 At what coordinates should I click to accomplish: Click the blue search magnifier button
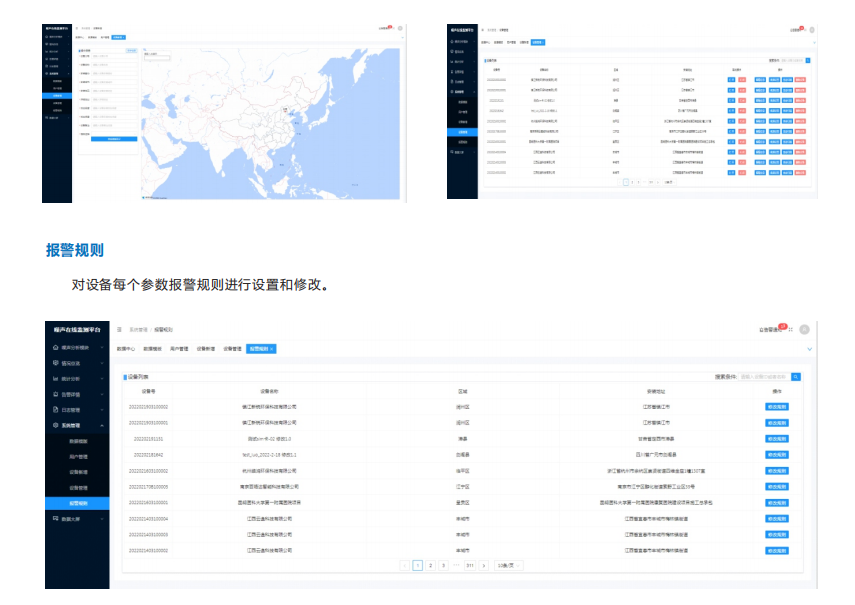coord(796,377)
